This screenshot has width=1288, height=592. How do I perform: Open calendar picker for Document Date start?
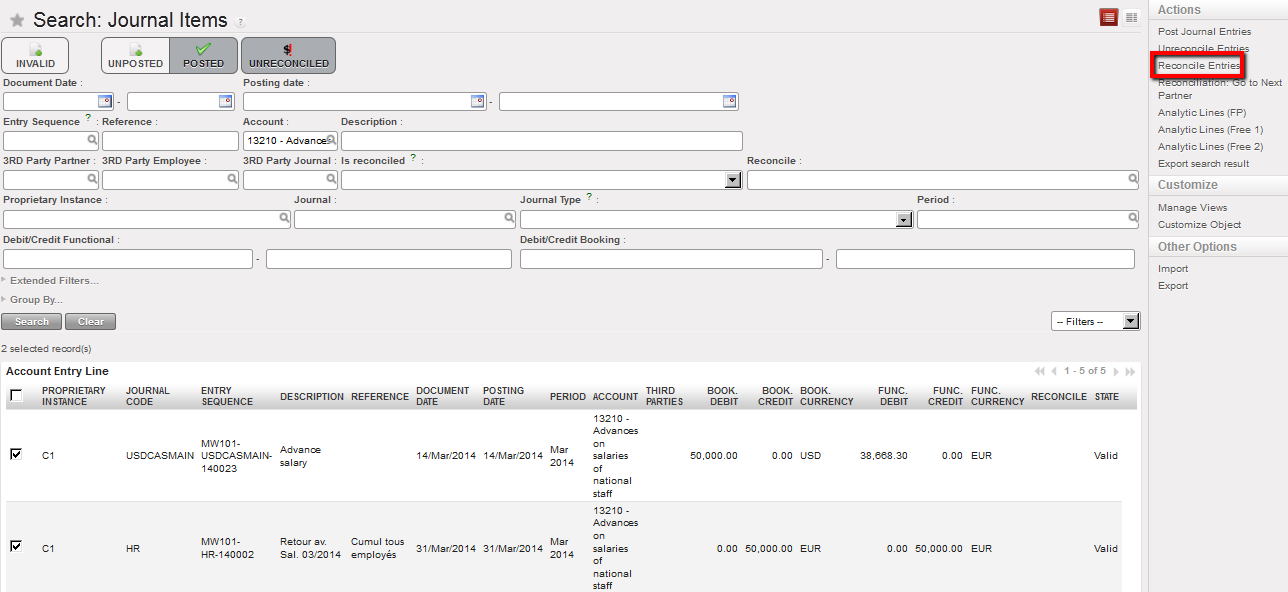click(x=105, y=101)
